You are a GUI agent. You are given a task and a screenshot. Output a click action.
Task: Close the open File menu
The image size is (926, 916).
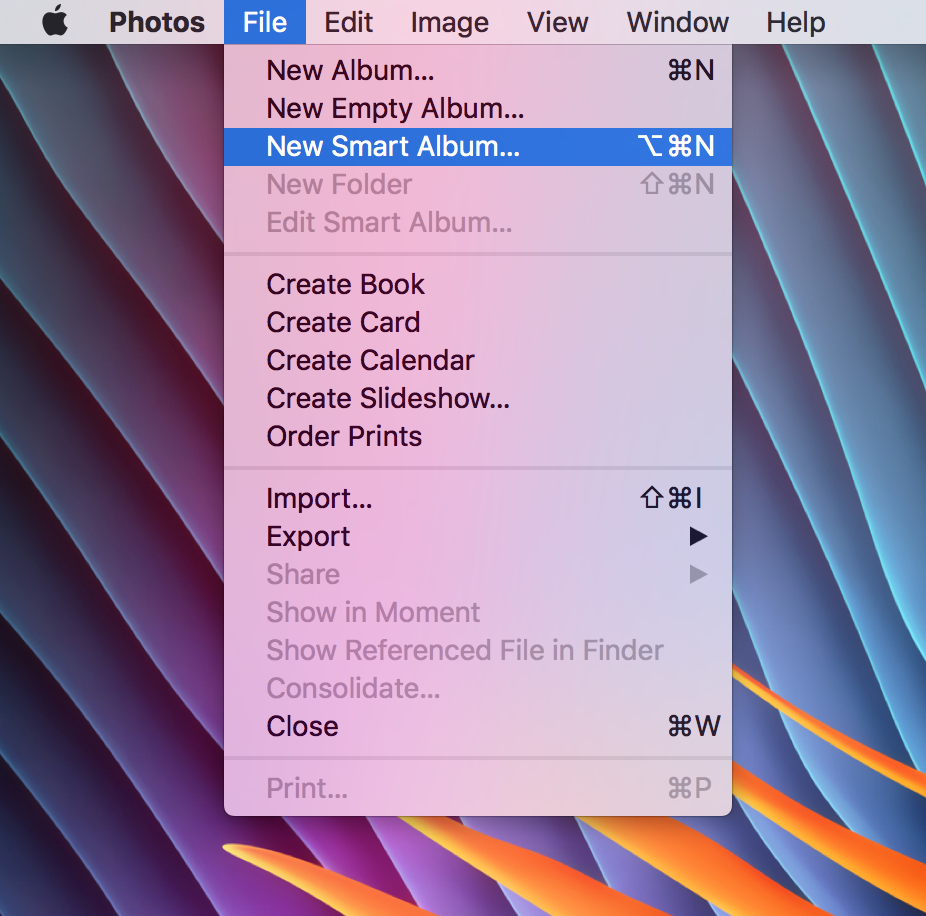click(265, 22)
